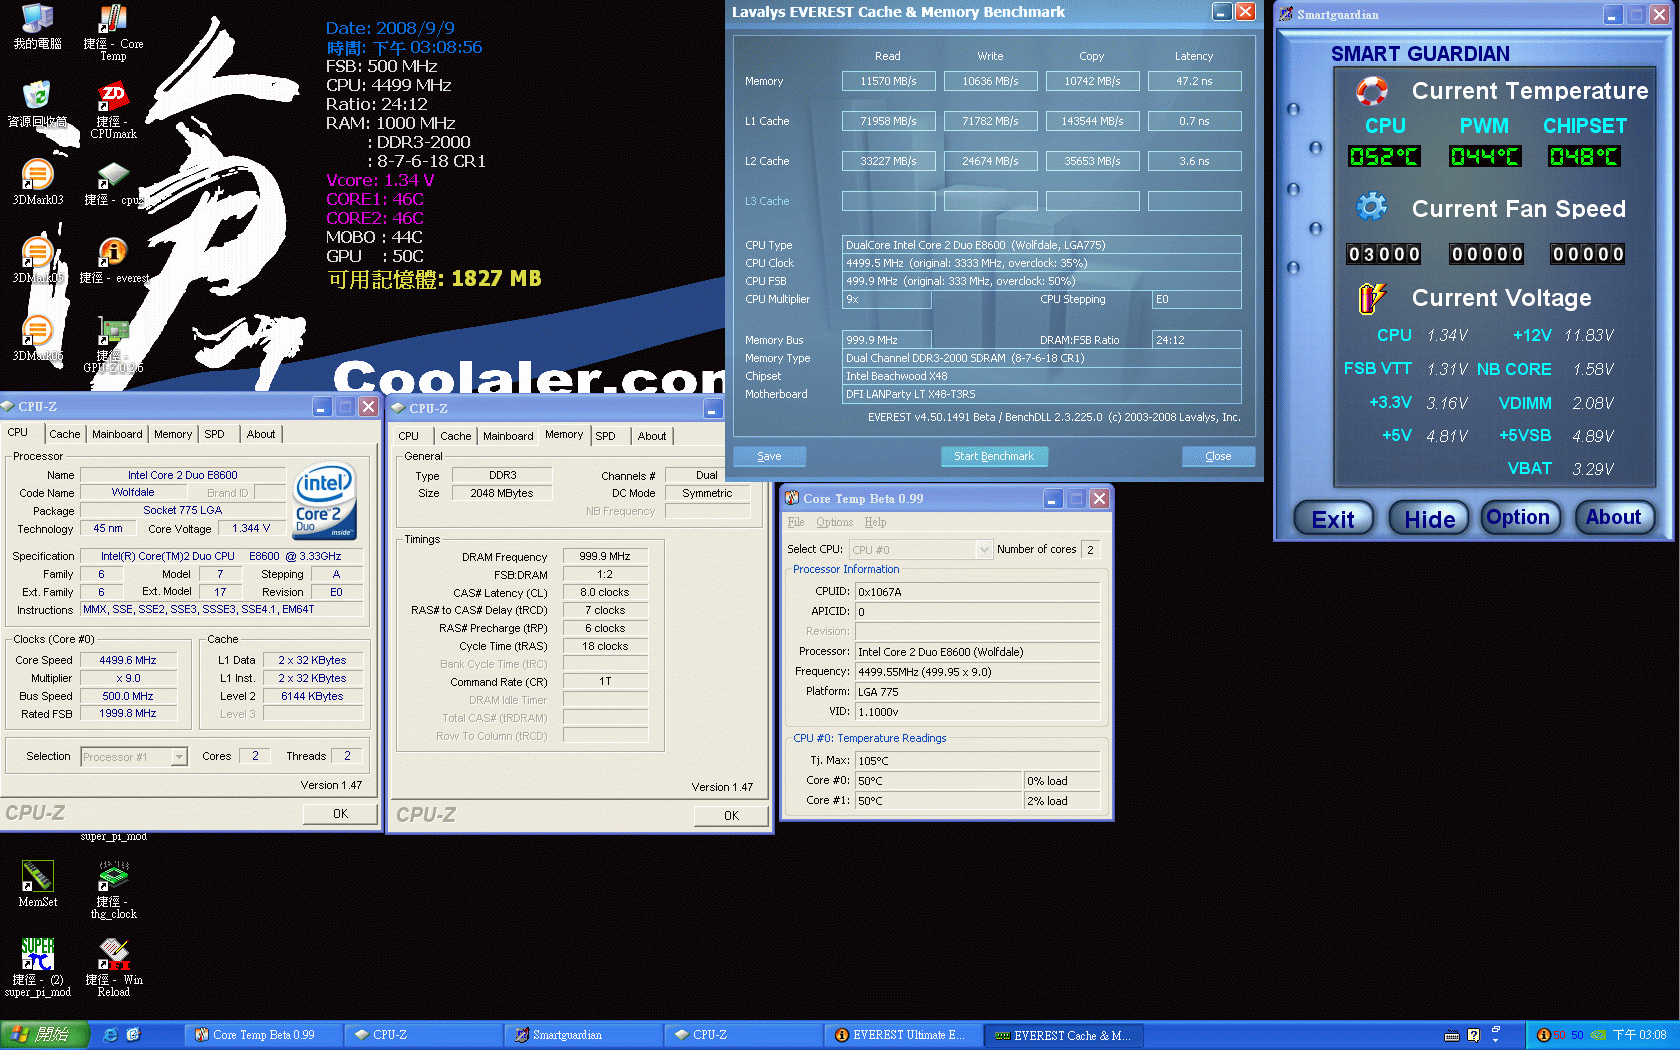Click the CHIPSET temperature readout 048°C

pos(1584,156)
